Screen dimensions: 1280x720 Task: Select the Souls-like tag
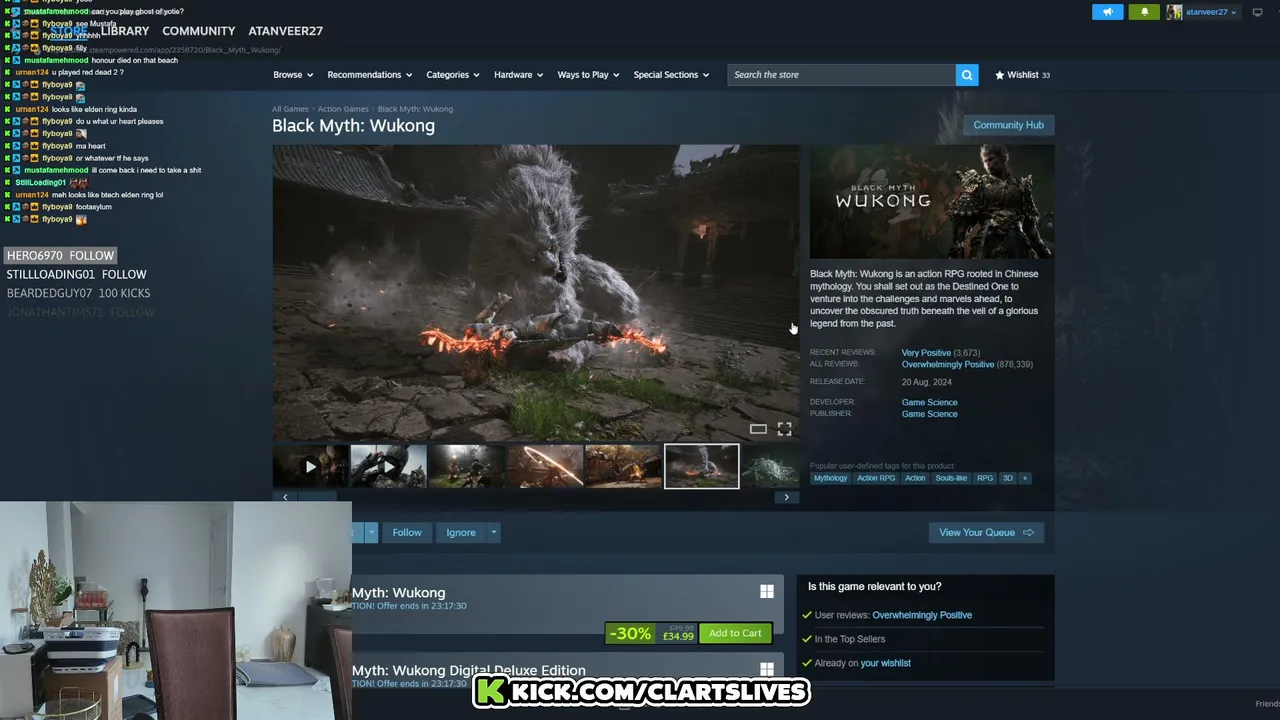tap(951, 478)
